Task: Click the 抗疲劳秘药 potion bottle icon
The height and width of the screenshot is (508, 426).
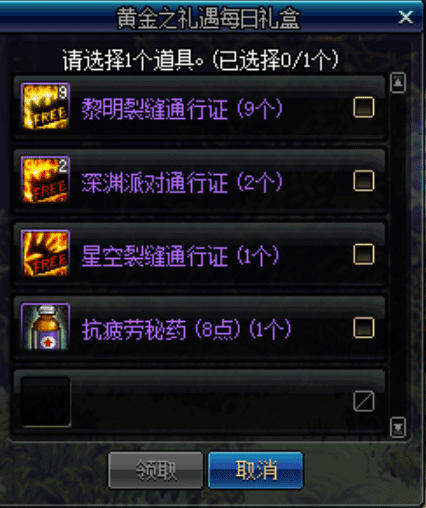Action: tap(45, 327)
